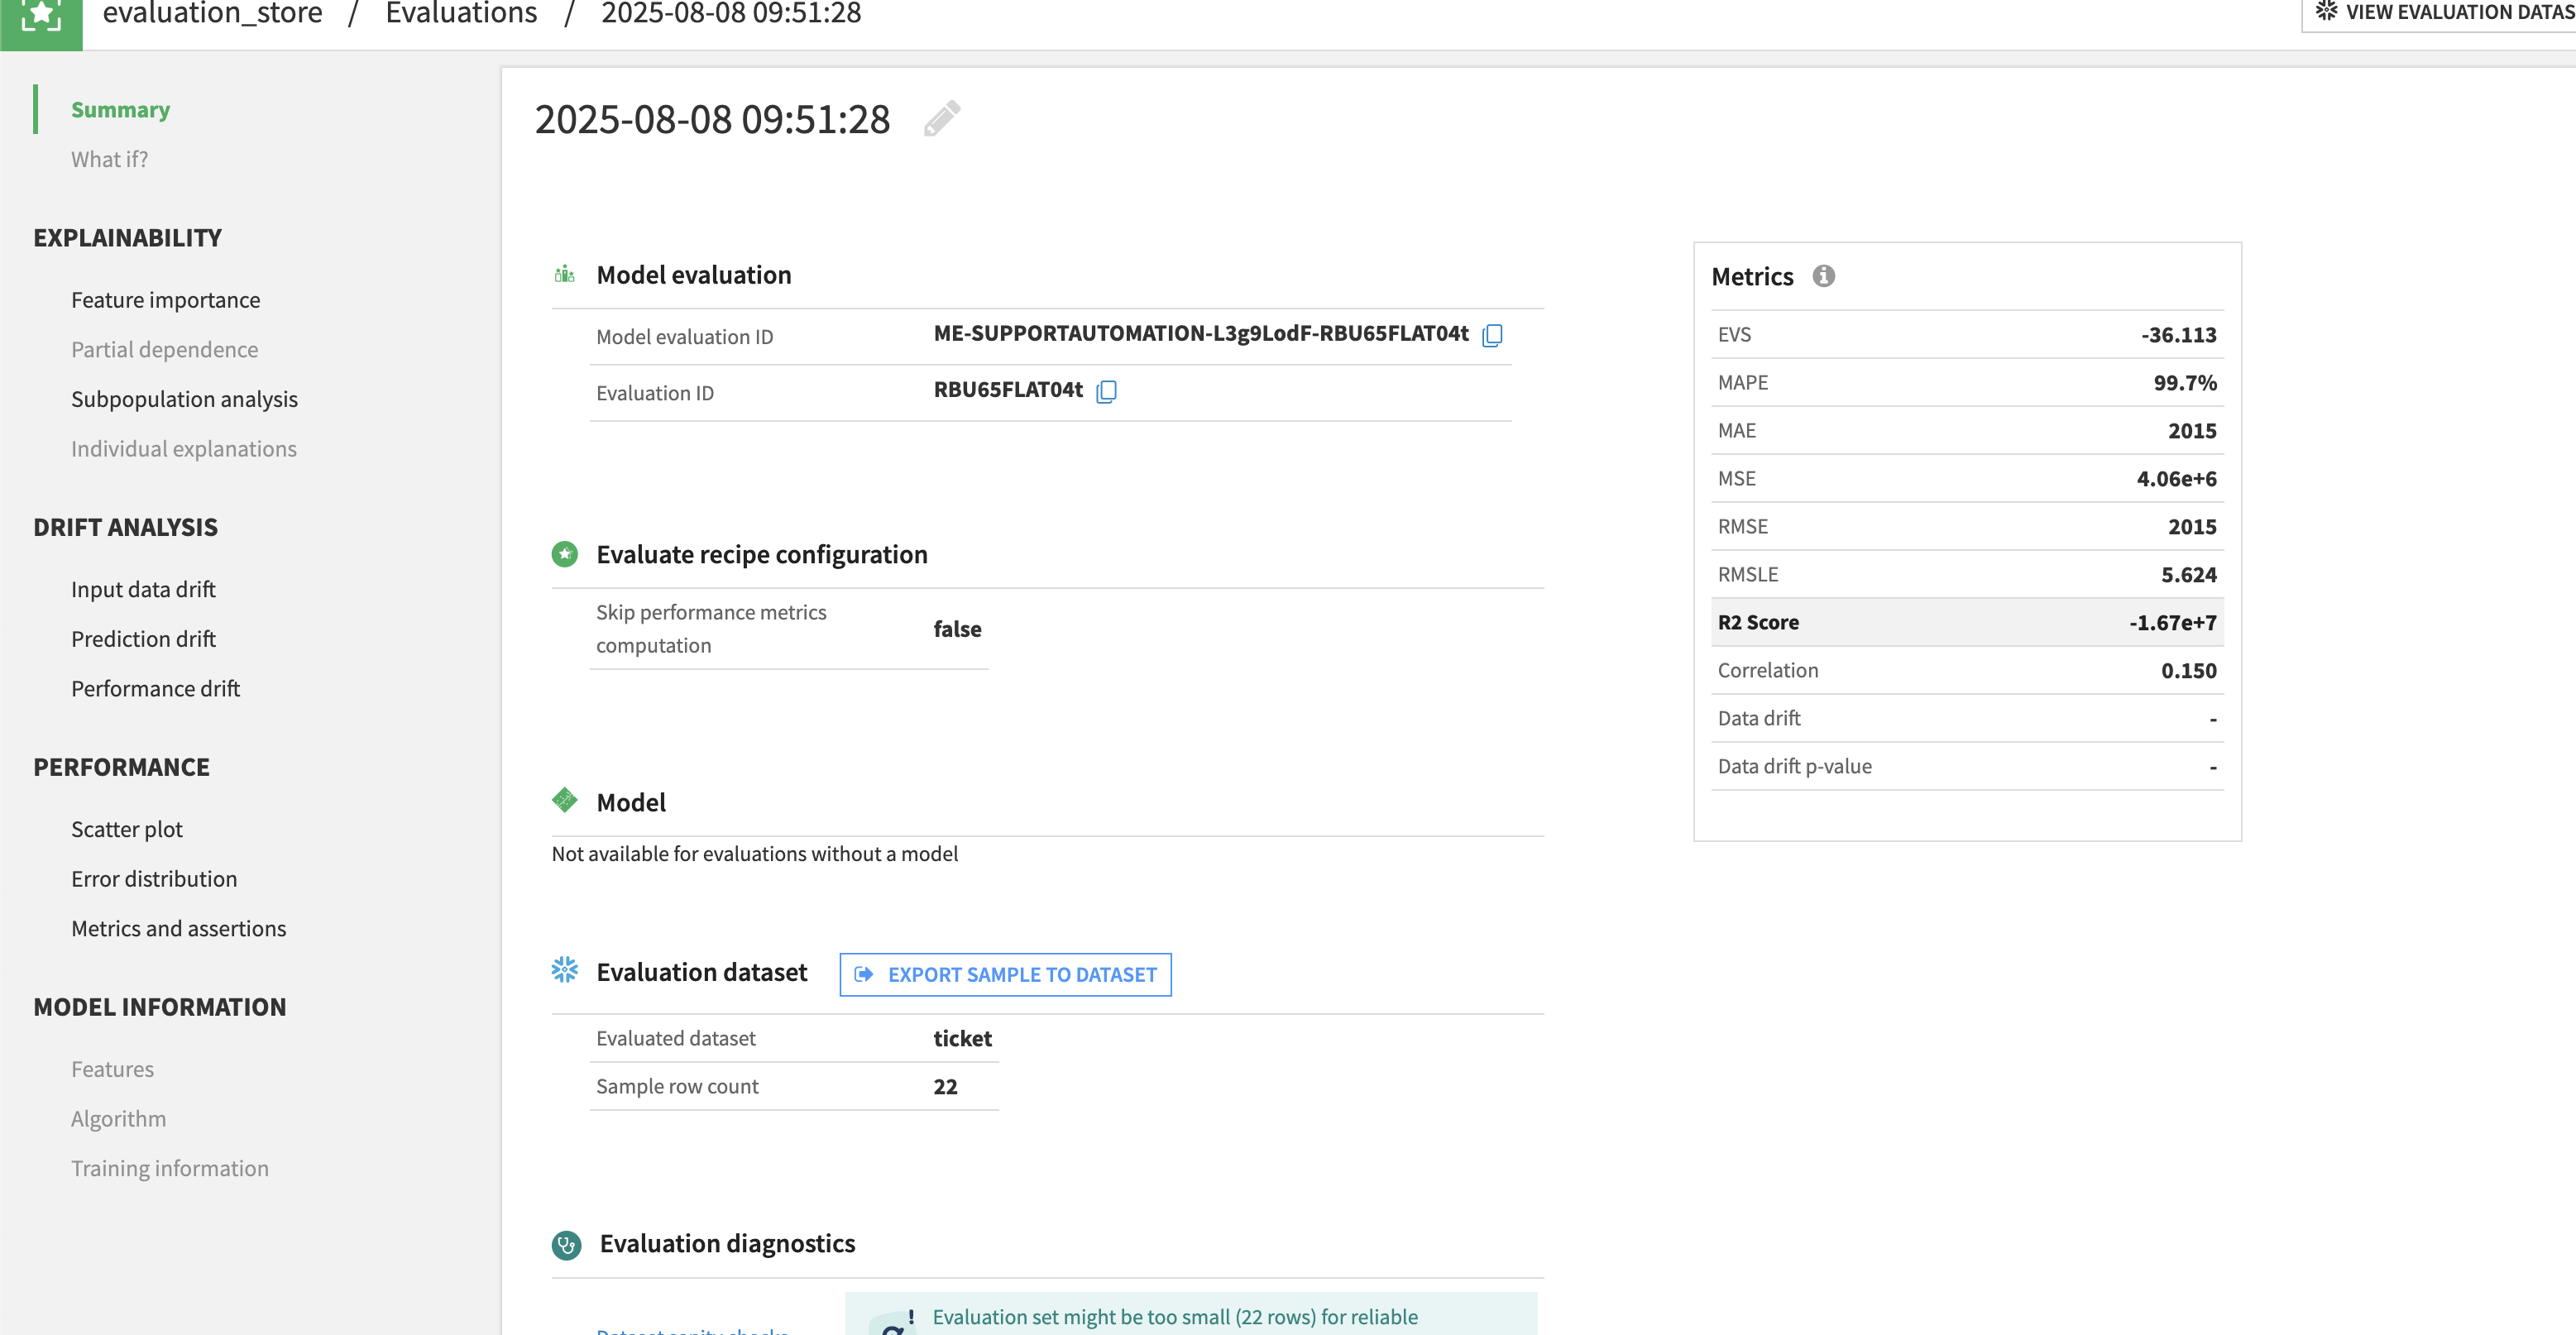Click the Correlation value 0.150
2576x1335 pixels.
click(x=2188, y=671)
